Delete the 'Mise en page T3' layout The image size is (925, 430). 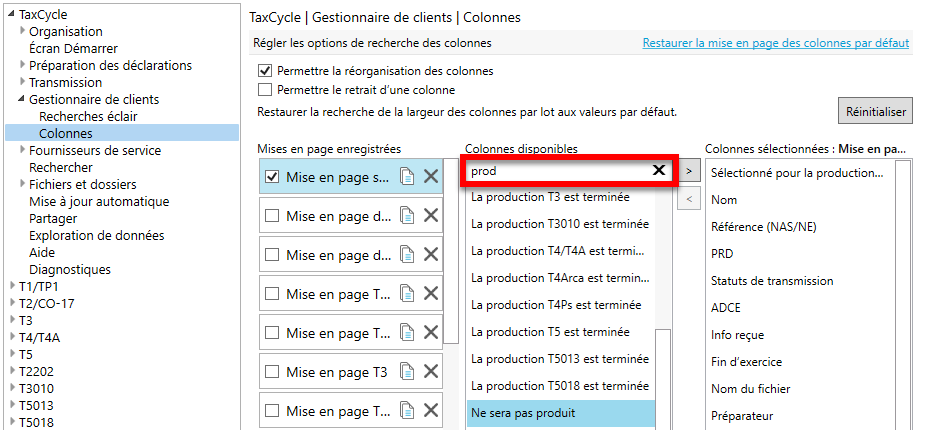[431, 372]
